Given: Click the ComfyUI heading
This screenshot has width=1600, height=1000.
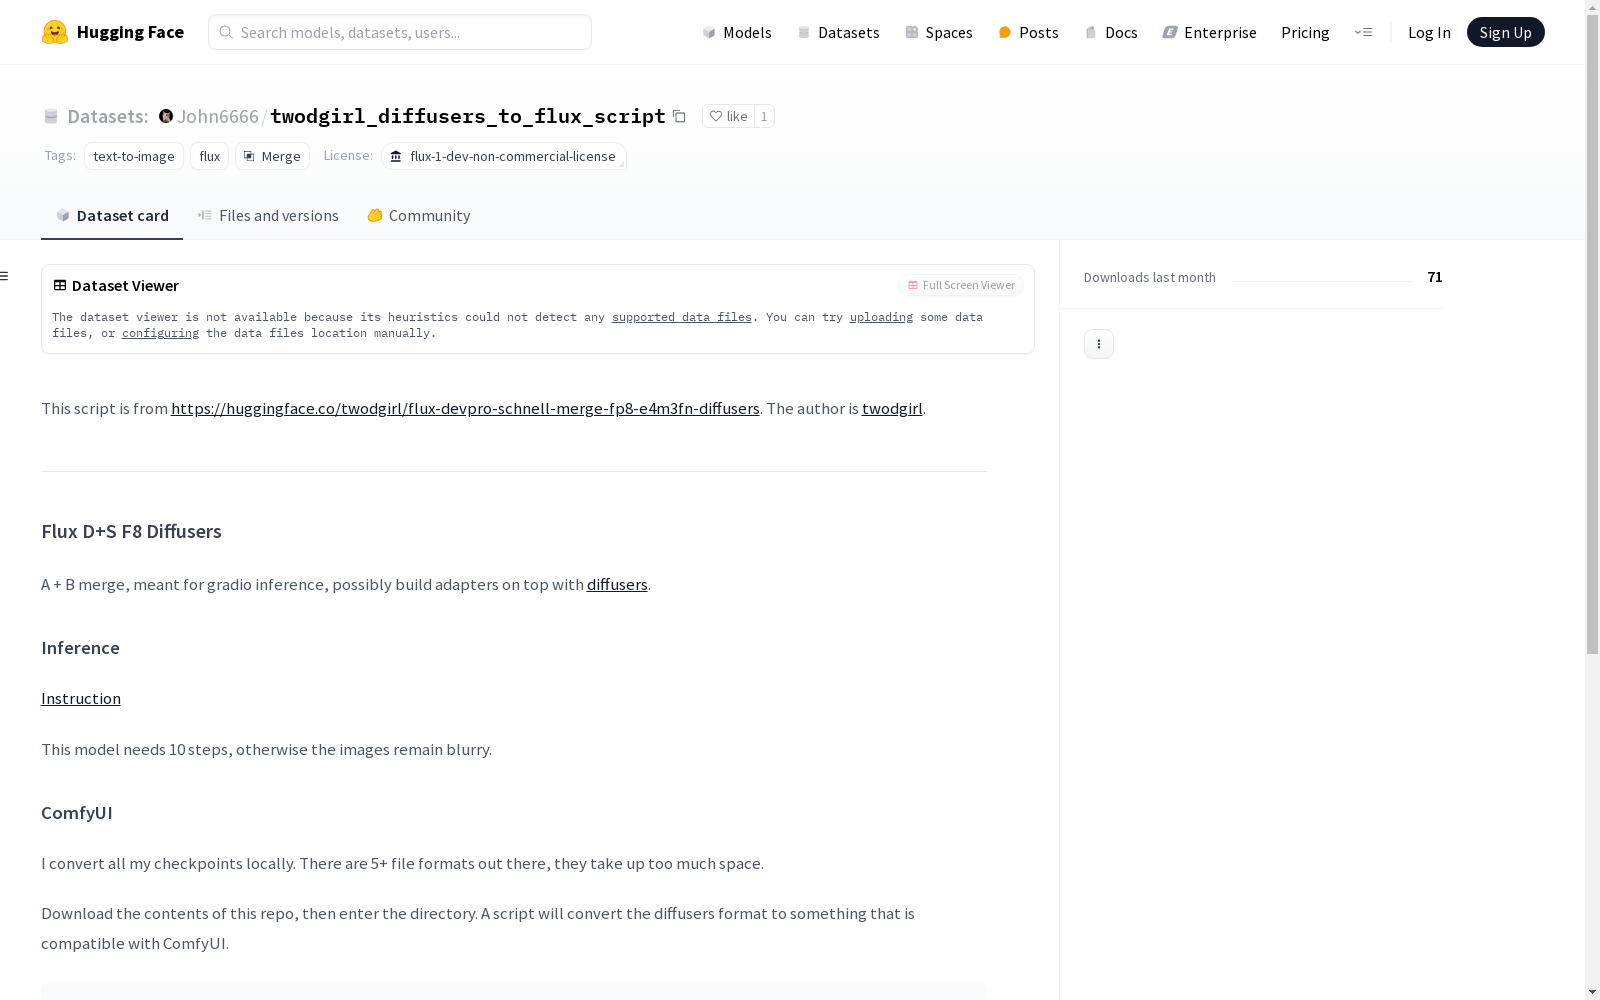Looking at the screenshot, I should [x=77, y=813].
